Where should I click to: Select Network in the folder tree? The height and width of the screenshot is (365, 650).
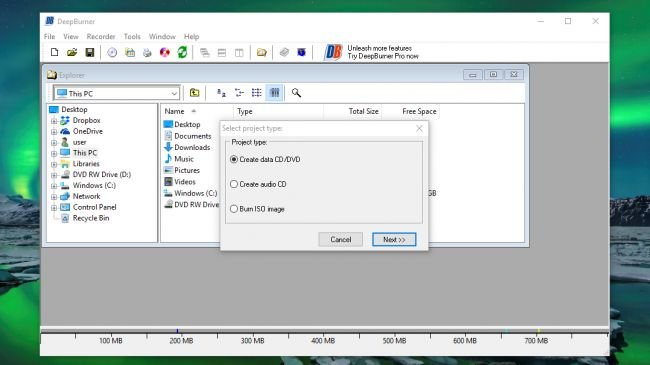[86, 196]
